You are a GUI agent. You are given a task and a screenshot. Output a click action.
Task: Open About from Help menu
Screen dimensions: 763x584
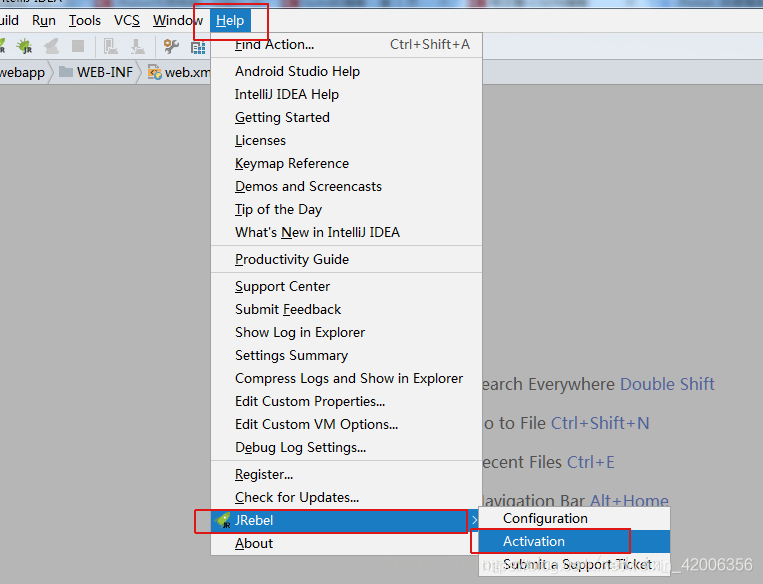pyautogui.click(x=346, y=544)
